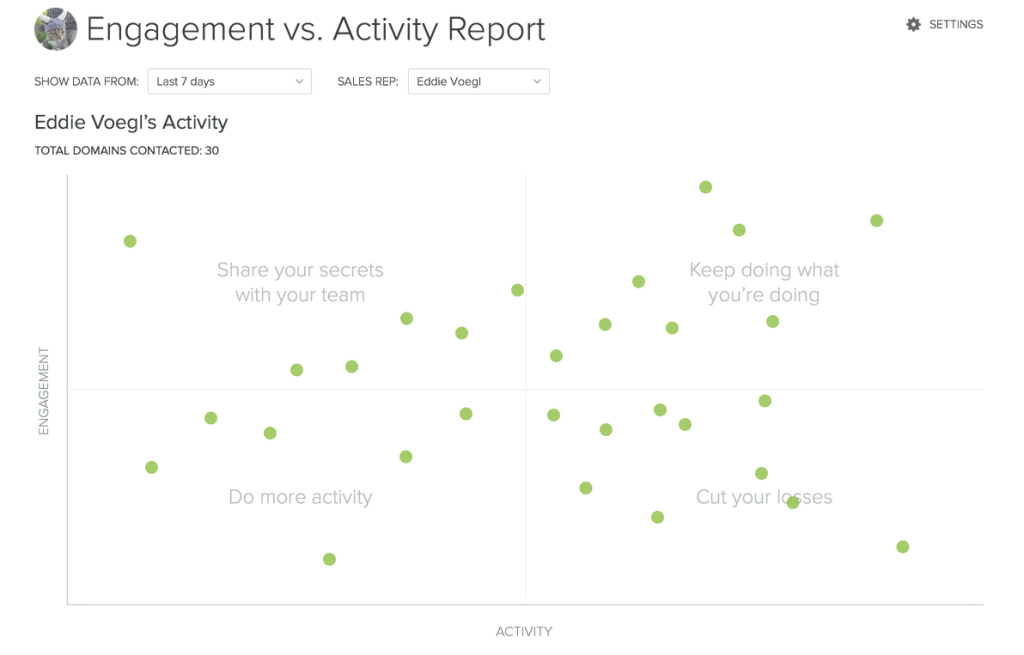This screenshot has width=1024, height=655.
Task: Click the settings gear icon
Action: [x=913, y=25]
